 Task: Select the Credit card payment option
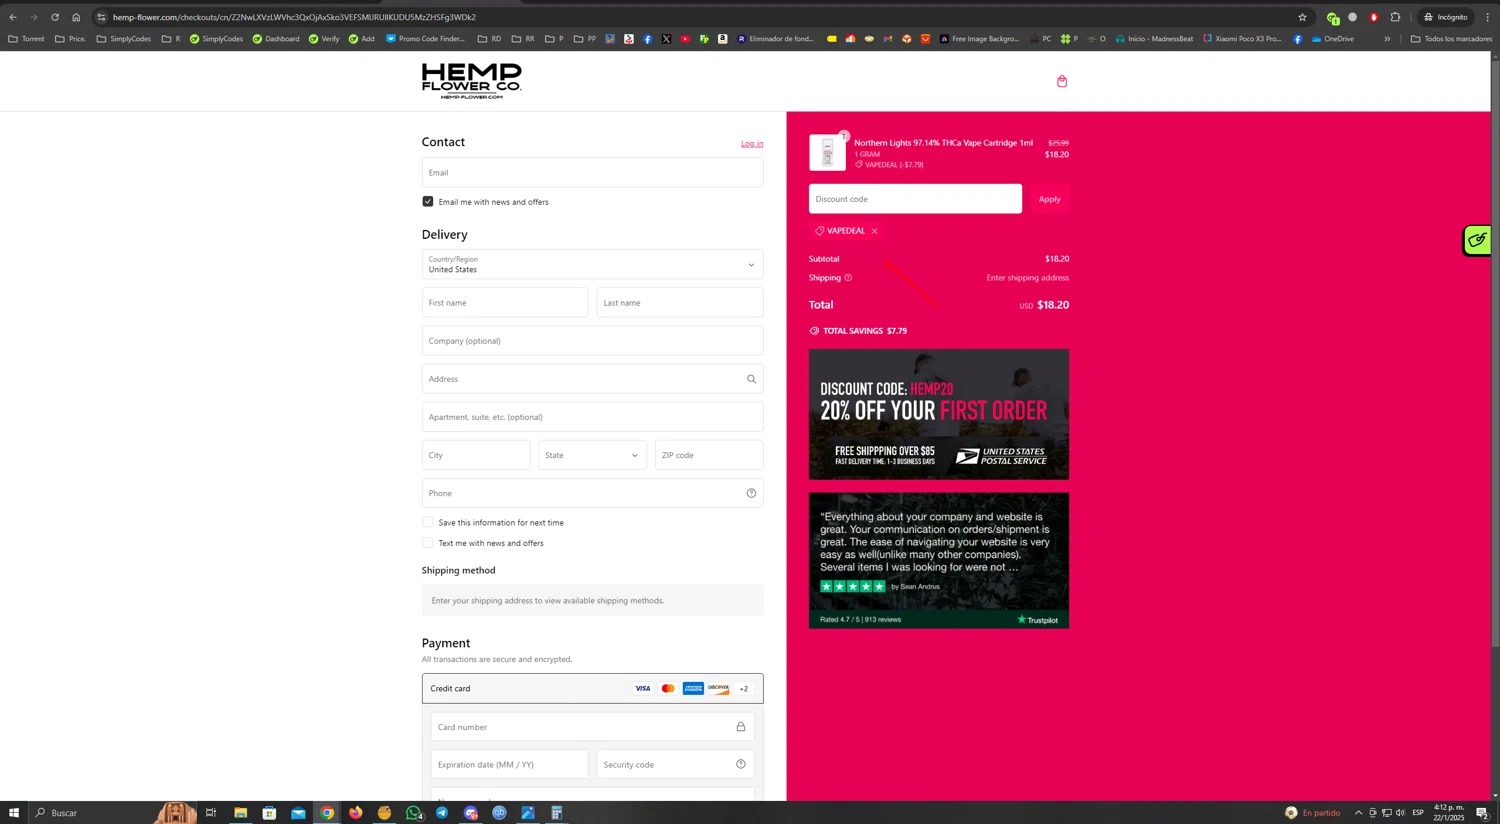point(592,688)
